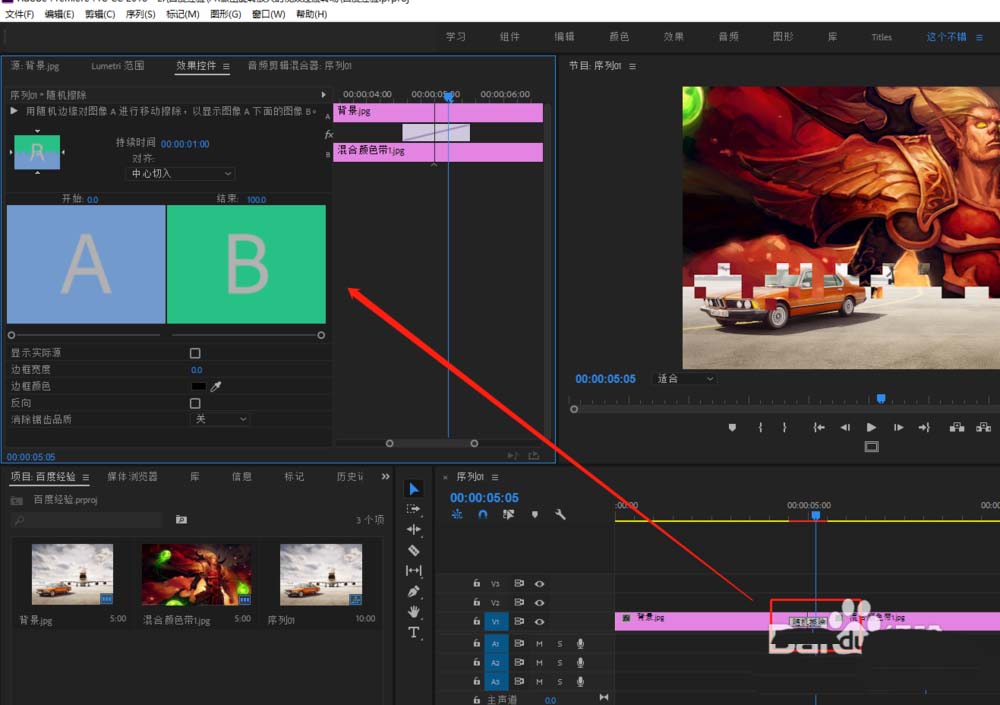Select the Pen tool in toolbar
Screen dimensions: 1000x705
(x=414, y=591)
